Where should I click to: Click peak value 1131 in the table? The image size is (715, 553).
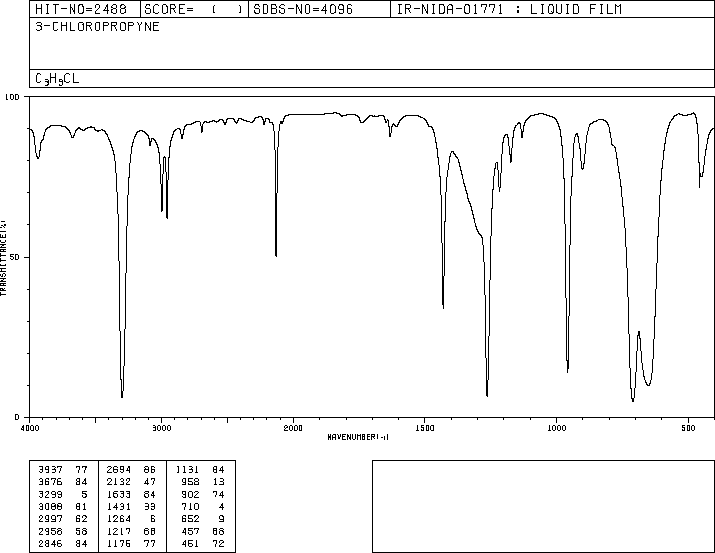click(x=187, y=470)
